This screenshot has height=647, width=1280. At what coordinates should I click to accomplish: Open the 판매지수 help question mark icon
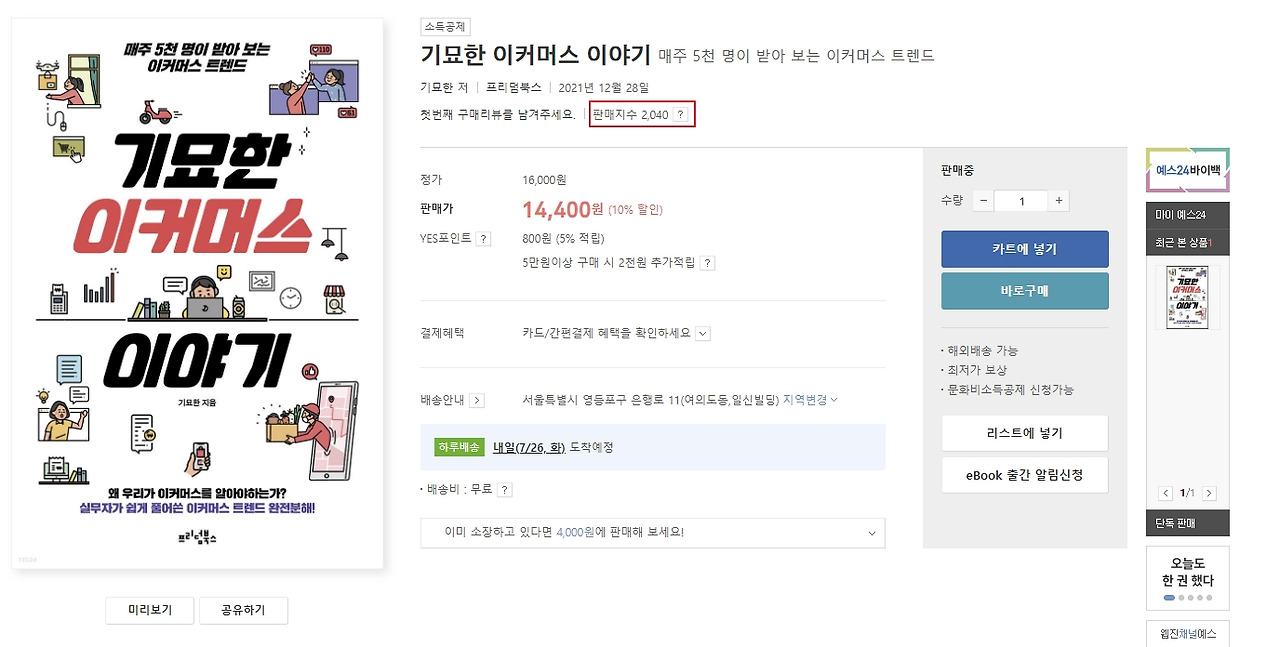(681, 114)
